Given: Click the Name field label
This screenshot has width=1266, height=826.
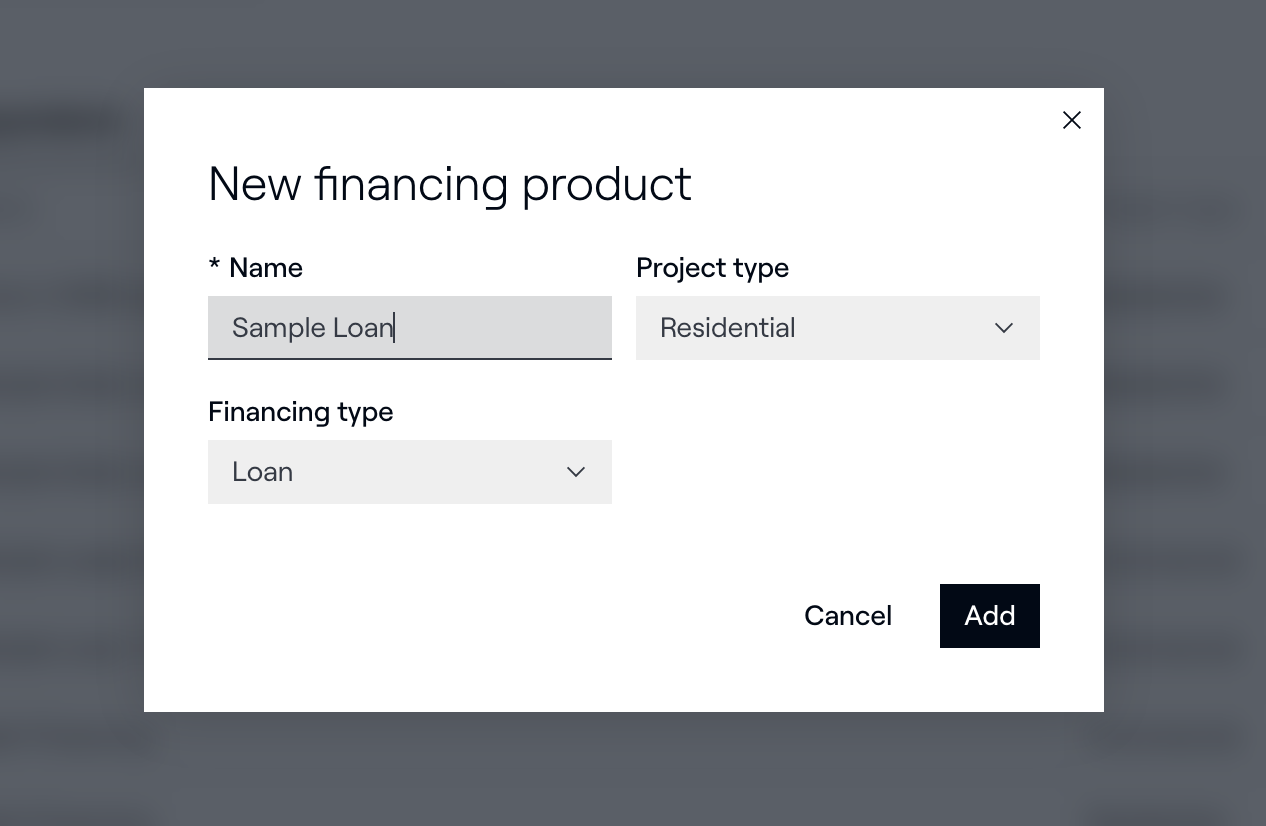Looking at the screenshot, I should tap(266, 268).
